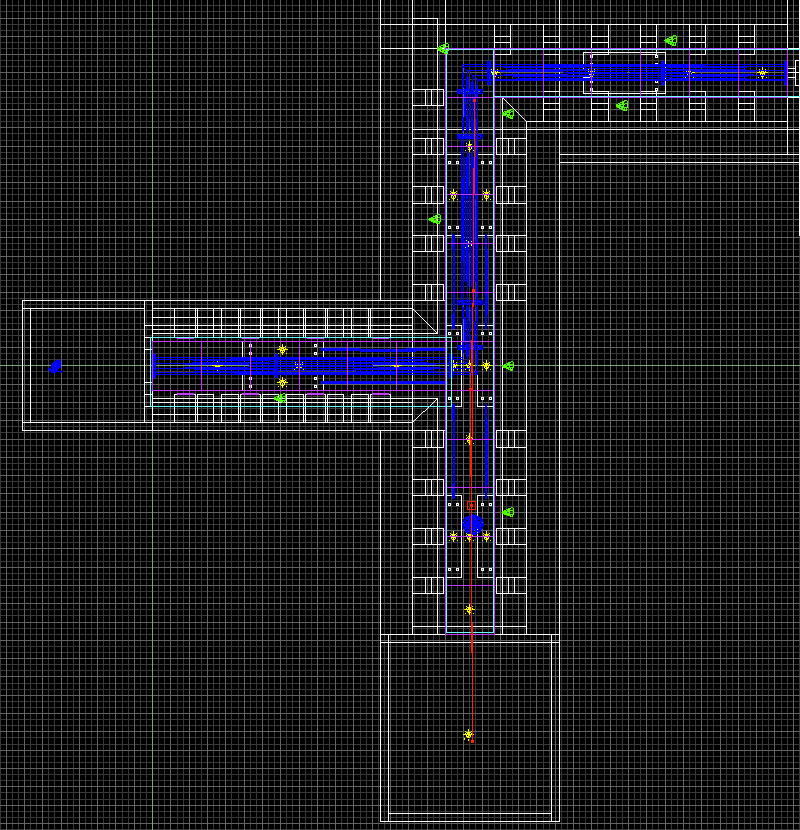Click the upper yellow light in the left corridor
Image resolution: width=800 pixels, height=830 pixels.
(x=282, y=350)
